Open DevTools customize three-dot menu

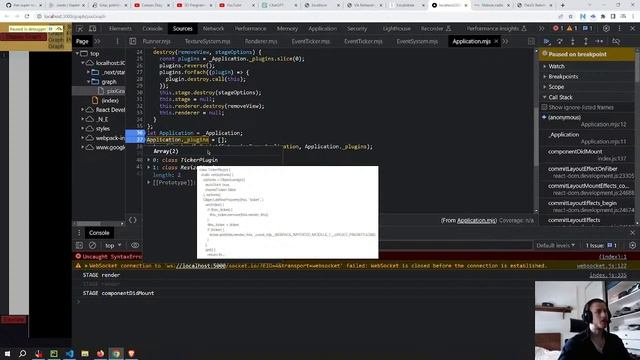tap(620, 29)
